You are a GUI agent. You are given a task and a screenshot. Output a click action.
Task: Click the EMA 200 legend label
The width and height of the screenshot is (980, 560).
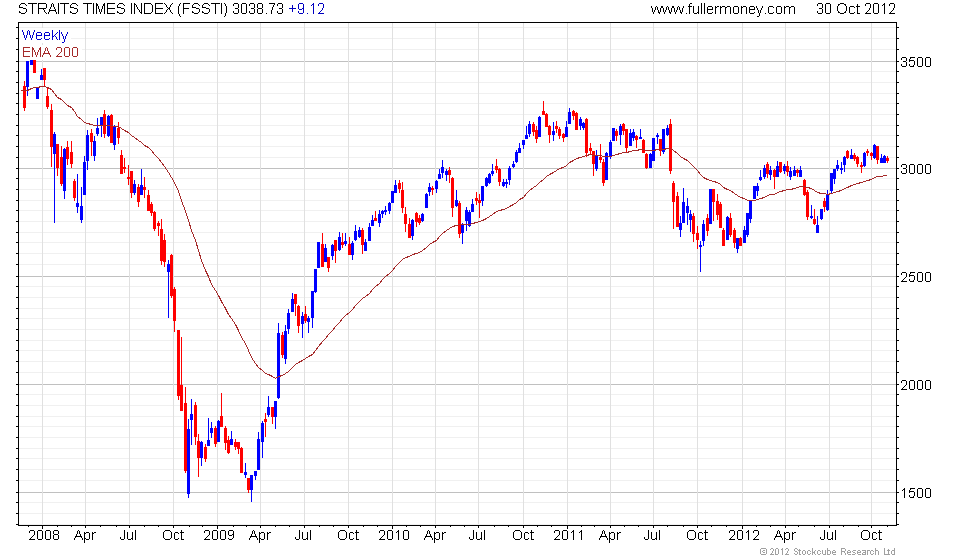click(x=50, y=52)
